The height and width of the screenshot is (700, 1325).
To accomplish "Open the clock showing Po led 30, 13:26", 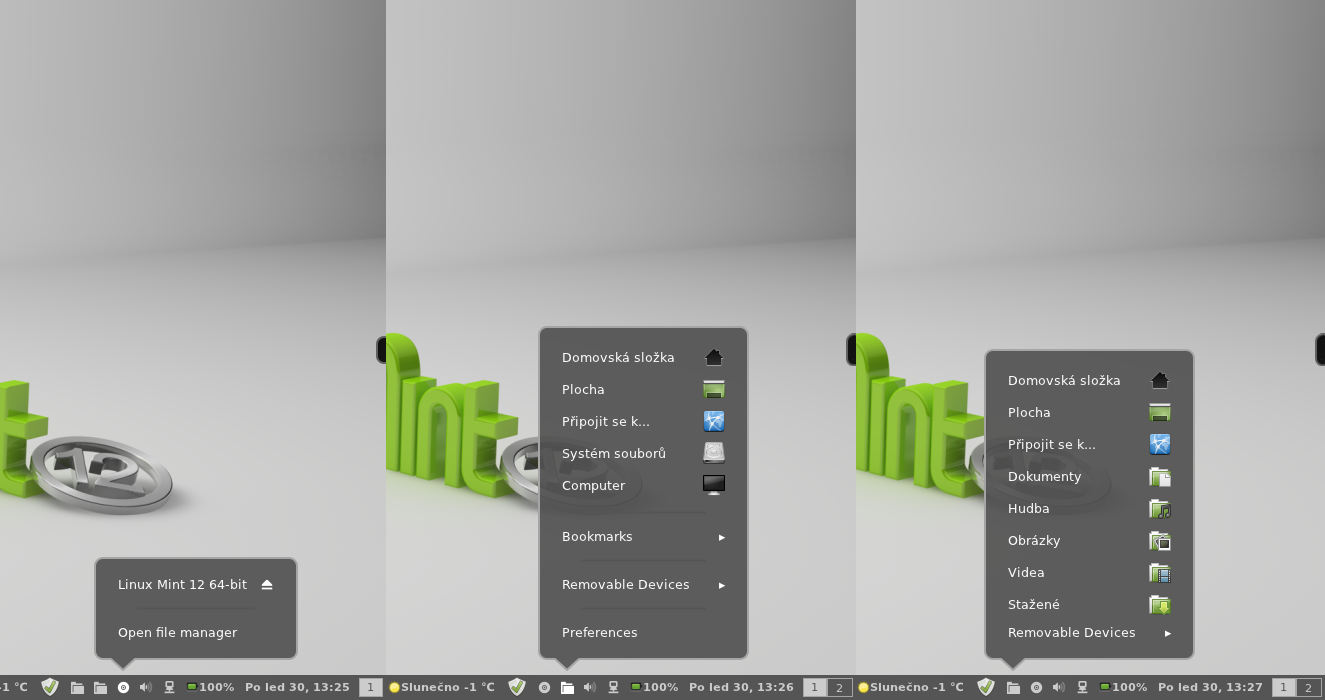I will coord(741,687).
